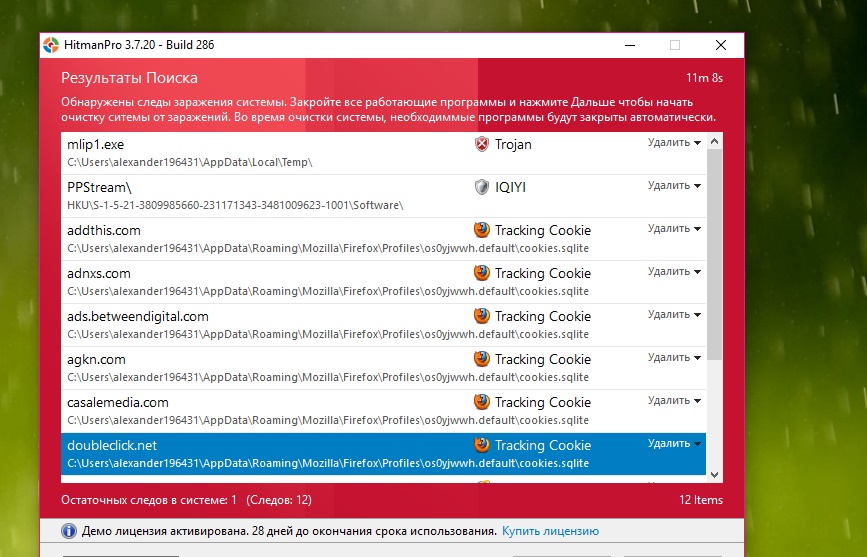This screenshot has height=557, width=867.
Task: Click the scrollbar up arrow in results list
Action: [x=714, y=142]
